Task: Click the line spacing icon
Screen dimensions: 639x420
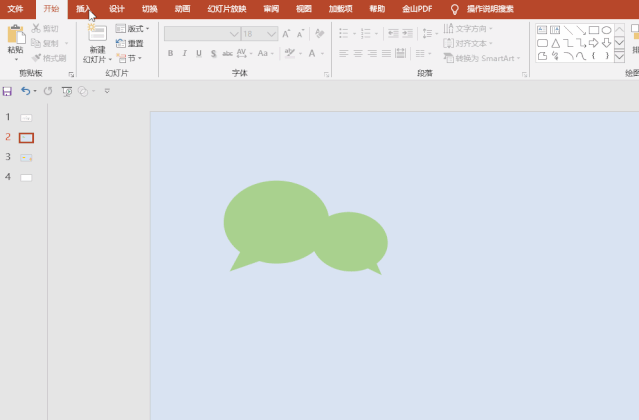Action: point(427,33)
